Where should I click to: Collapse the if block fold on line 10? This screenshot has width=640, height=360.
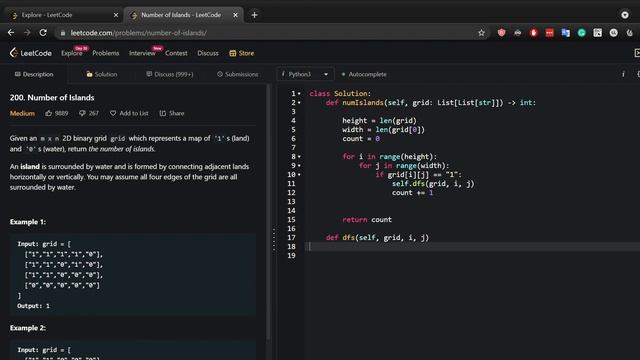pyautogui.click(x=299, y=175)
